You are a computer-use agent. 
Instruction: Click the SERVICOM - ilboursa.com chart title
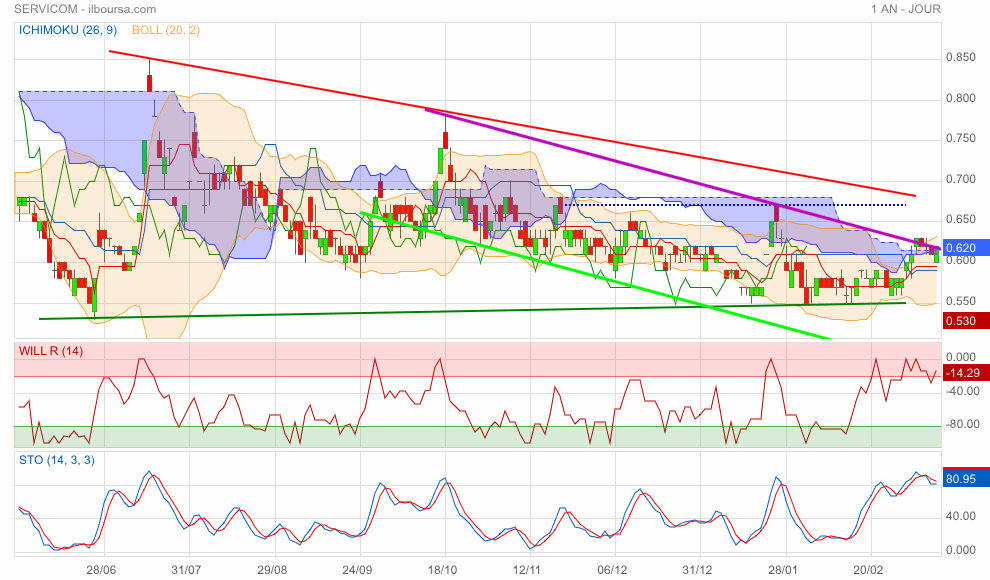(x=85, y=9)
